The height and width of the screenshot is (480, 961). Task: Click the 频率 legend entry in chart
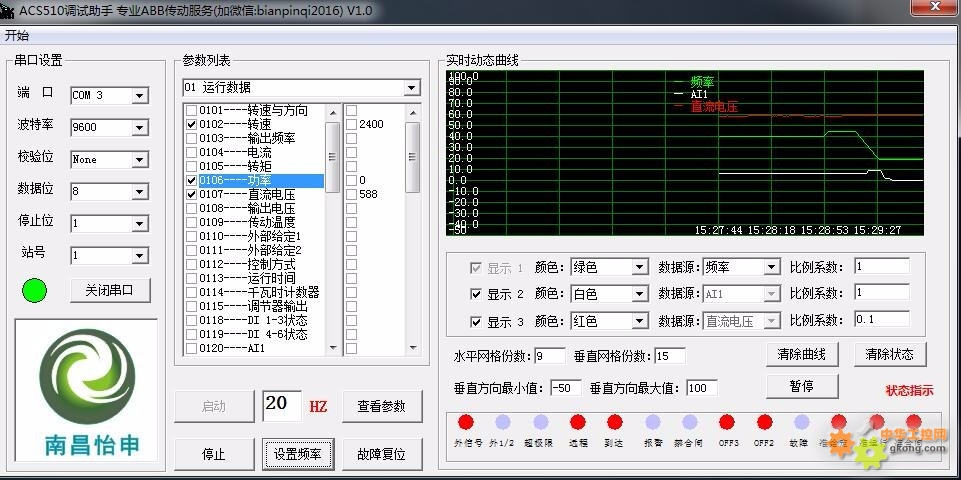pos(702,81)
